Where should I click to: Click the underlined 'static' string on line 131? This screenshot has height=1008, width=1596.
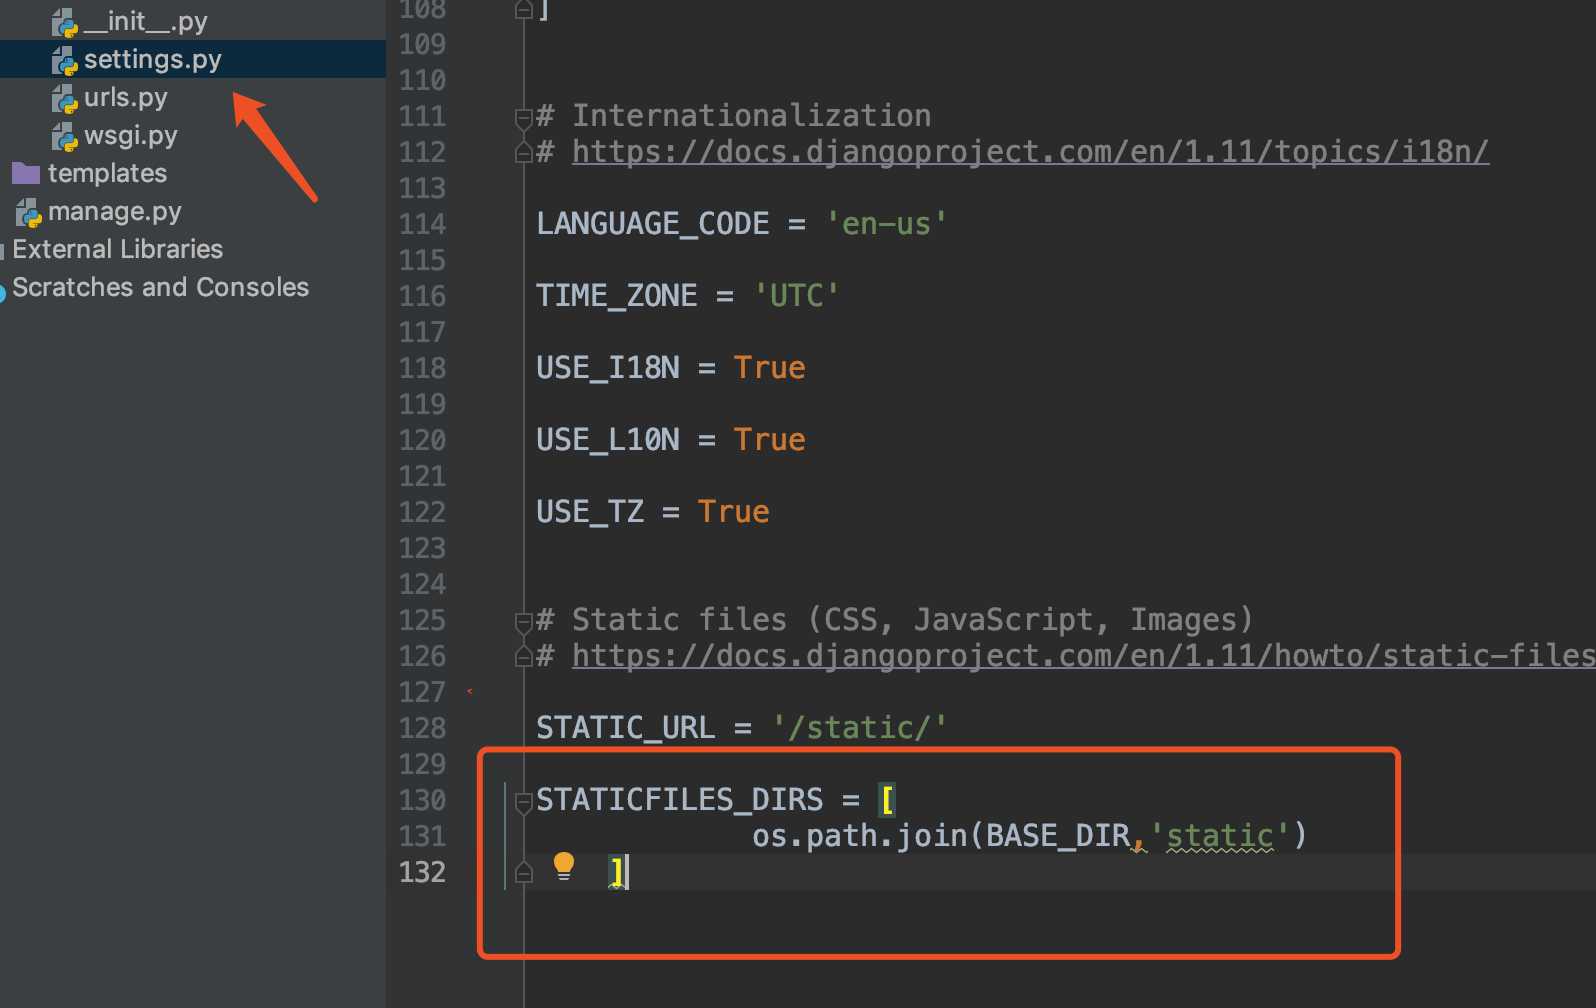pyautogui.click(x=1220, y=836)
